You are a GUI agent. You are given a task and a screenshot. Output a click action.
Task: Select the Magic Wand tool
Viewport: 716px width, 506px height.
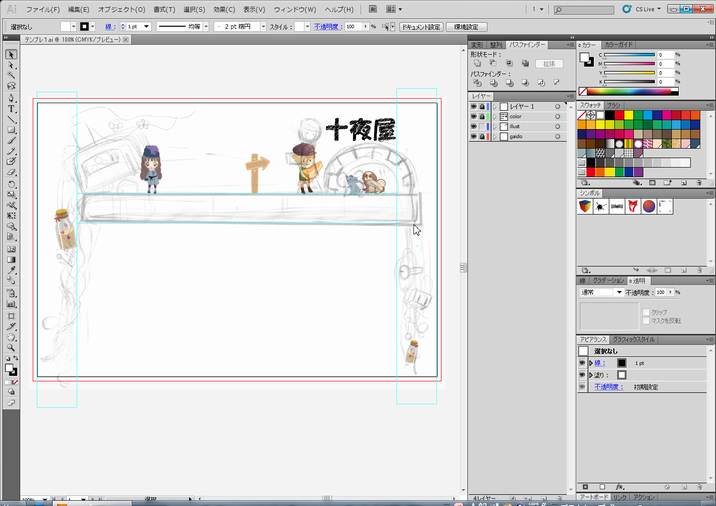pyautogui.click(x=11, y=76)
